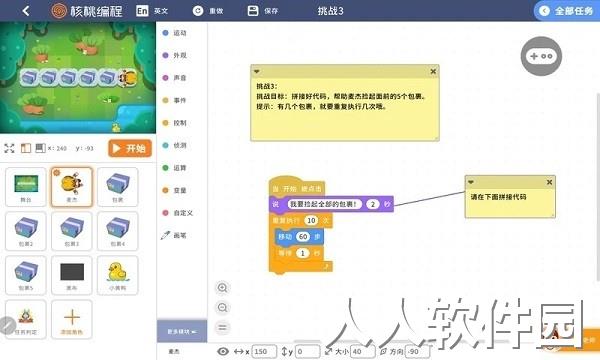Select the large stage layout icon

point(40,148)
